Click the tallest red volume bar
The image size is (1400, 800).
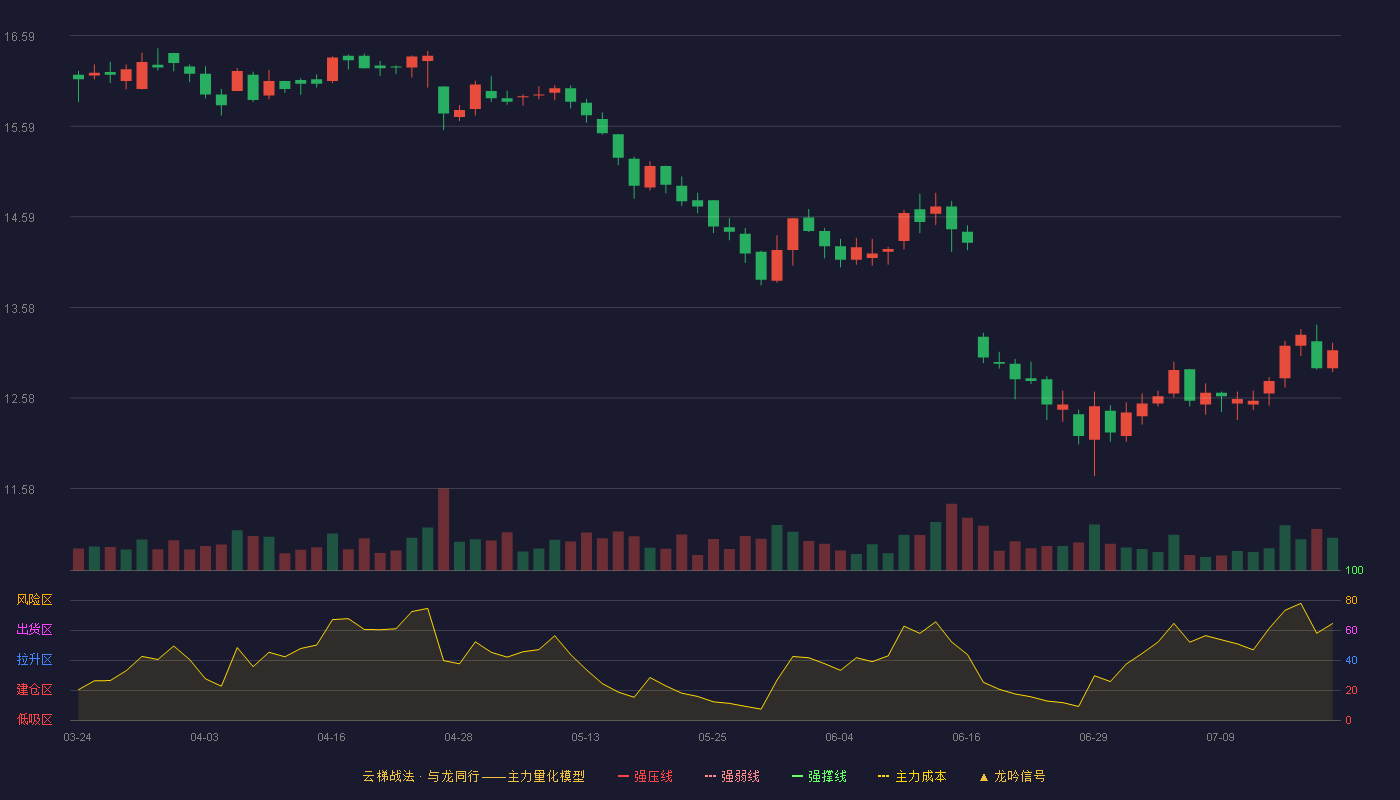point(443,530)
